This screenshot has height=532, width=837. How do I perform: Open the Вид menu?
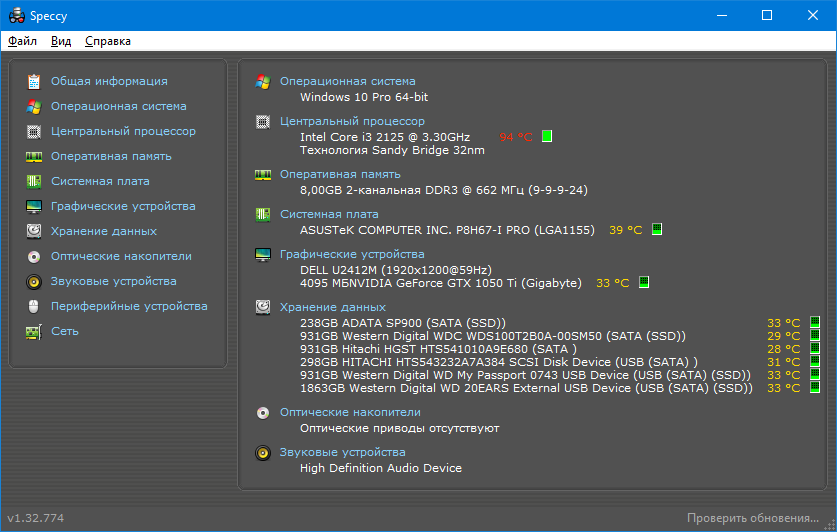tap(61, 41)
